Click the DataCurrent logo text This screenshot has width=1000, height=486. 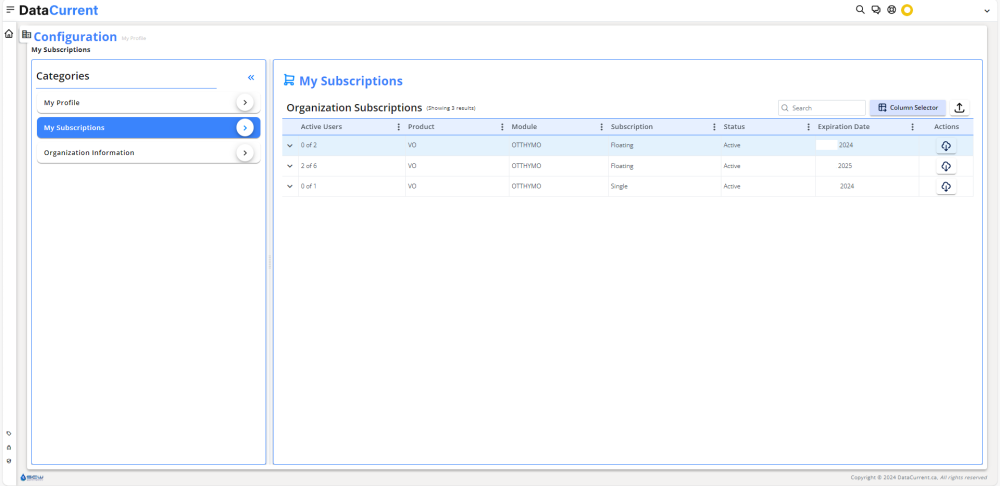pyautogui.click(x=59, y=10)
